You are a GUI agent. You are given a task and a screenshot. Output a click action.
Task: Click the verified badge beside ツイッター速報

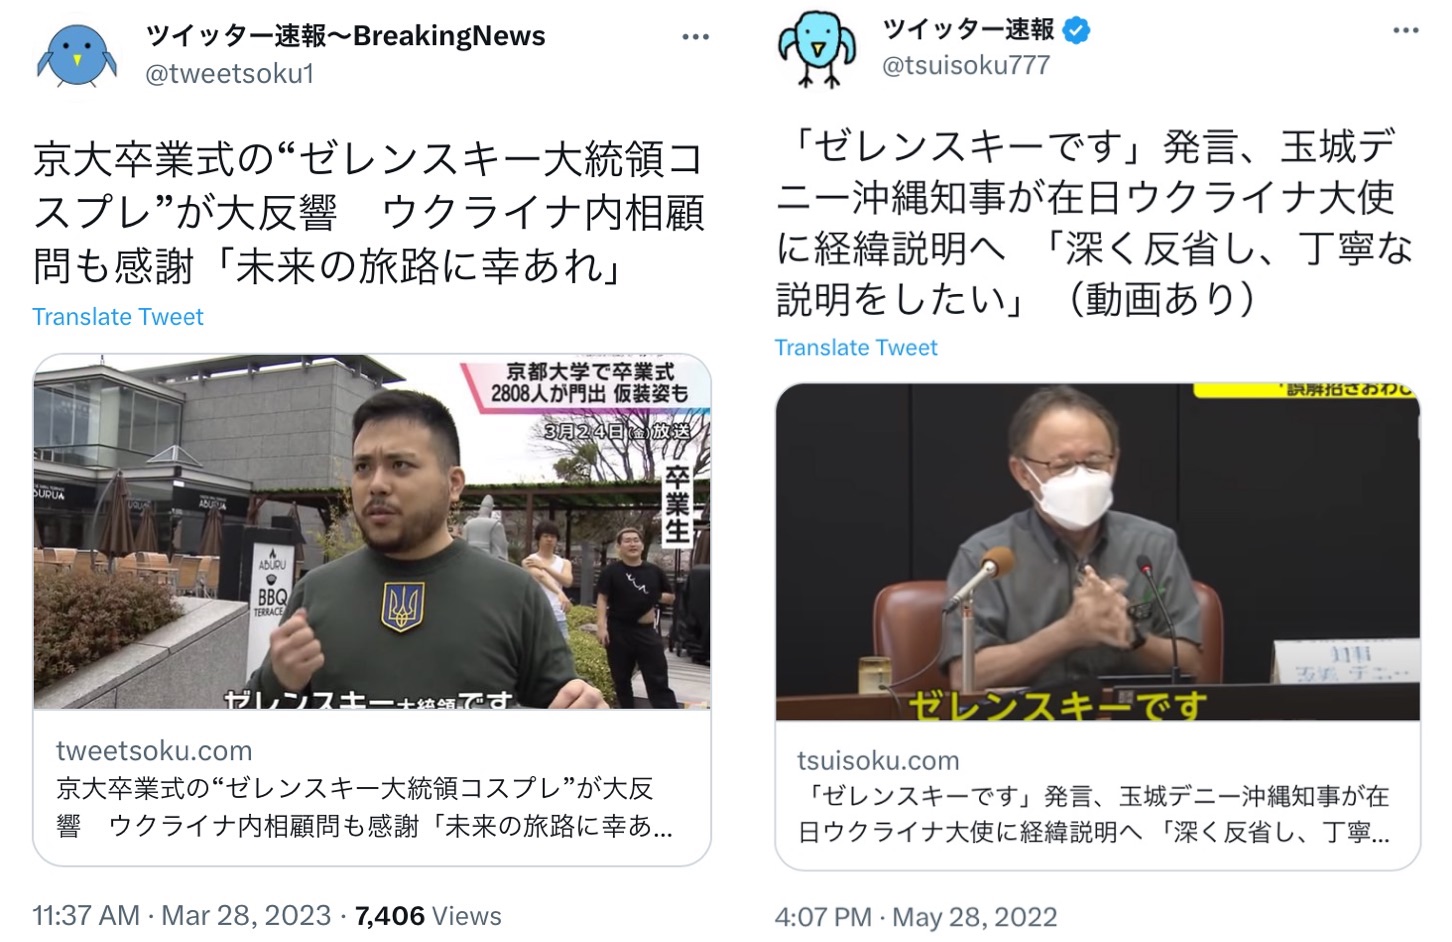pyautogui.click(x=1076, y=30)
